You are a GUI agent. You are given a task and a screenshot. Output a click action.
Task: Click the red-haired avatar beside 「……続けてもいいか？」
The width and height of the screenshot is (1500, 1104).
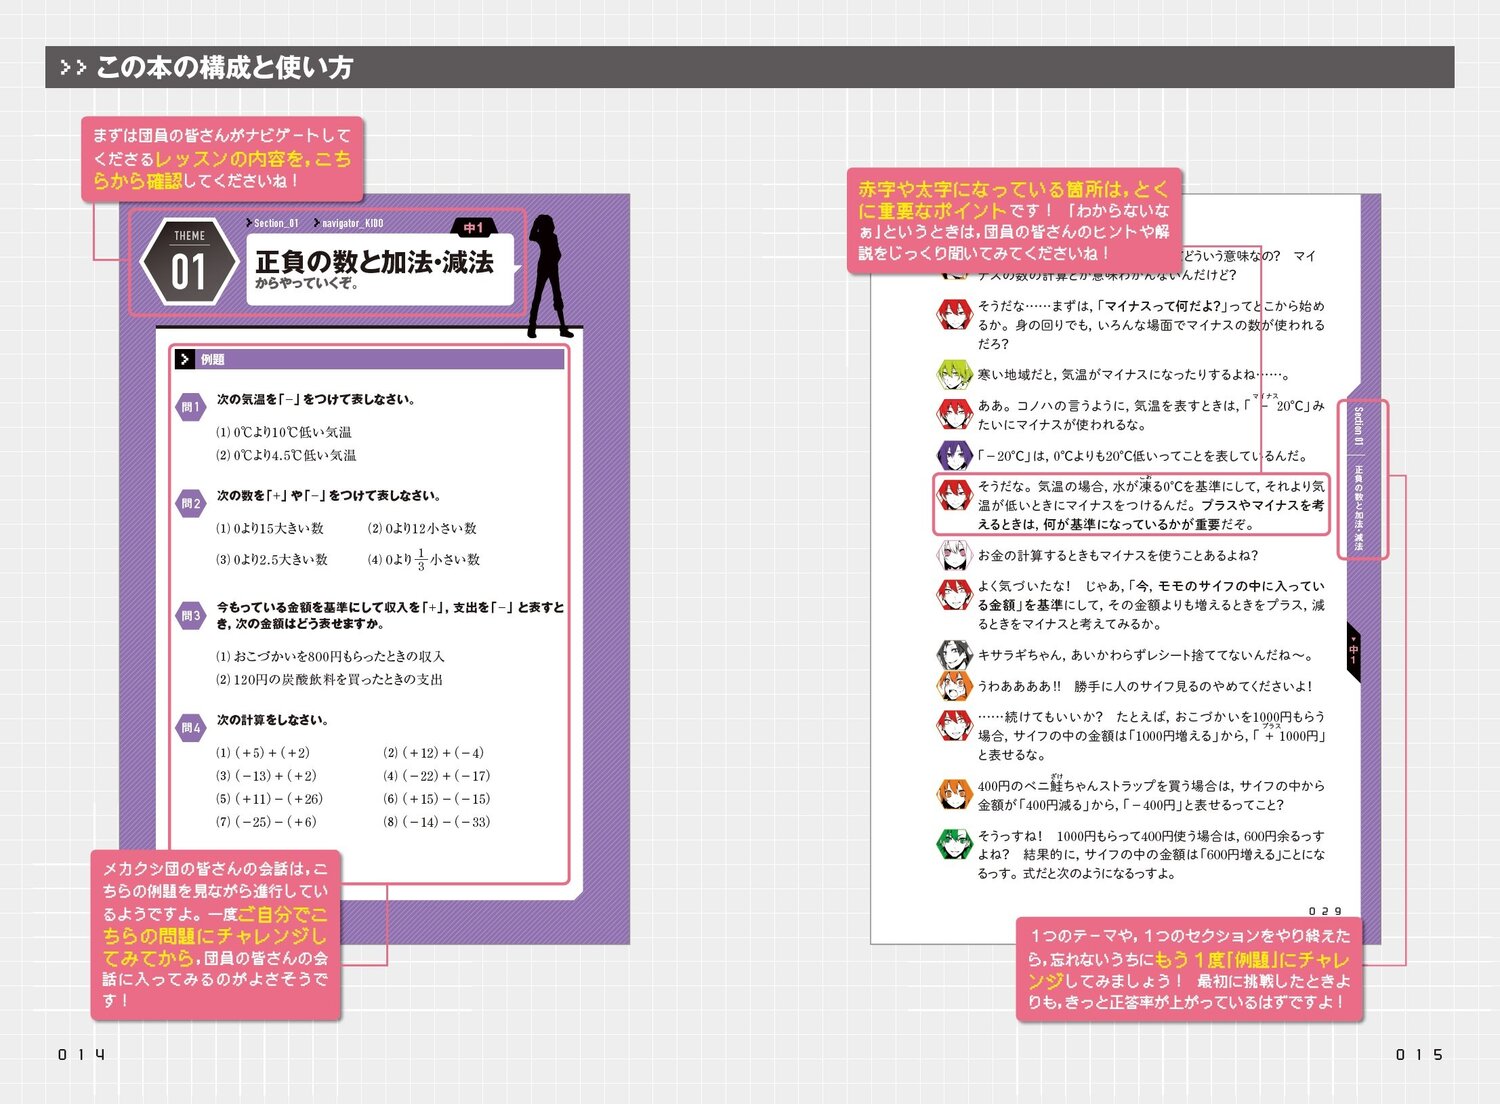point(954,724)
